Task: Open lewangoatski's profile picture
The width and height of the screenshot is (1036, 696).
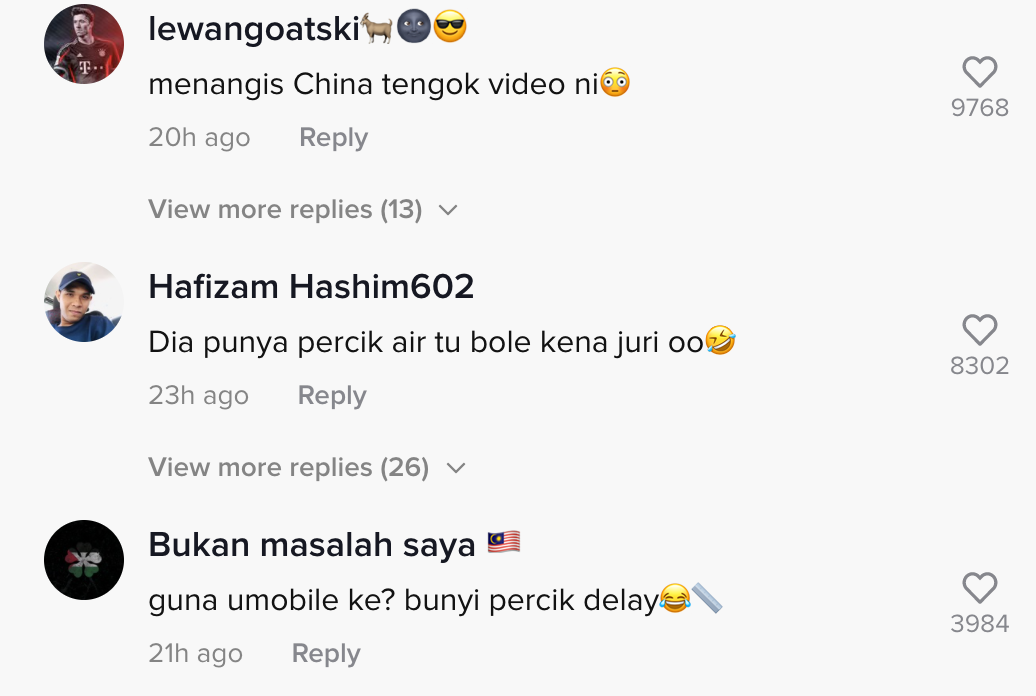Action: coord(84,44)
